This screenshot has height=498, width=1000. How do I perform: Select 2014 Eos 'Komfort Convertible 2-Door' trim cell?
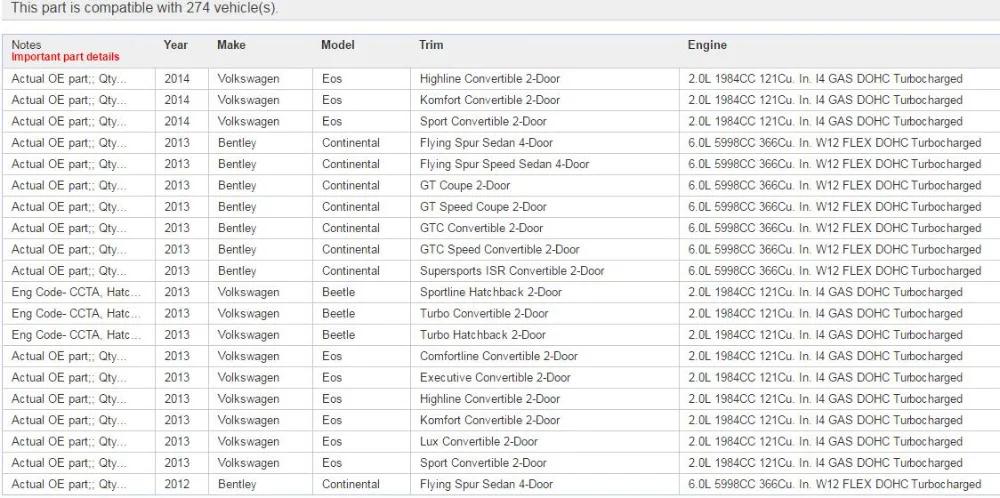point(490,100)
